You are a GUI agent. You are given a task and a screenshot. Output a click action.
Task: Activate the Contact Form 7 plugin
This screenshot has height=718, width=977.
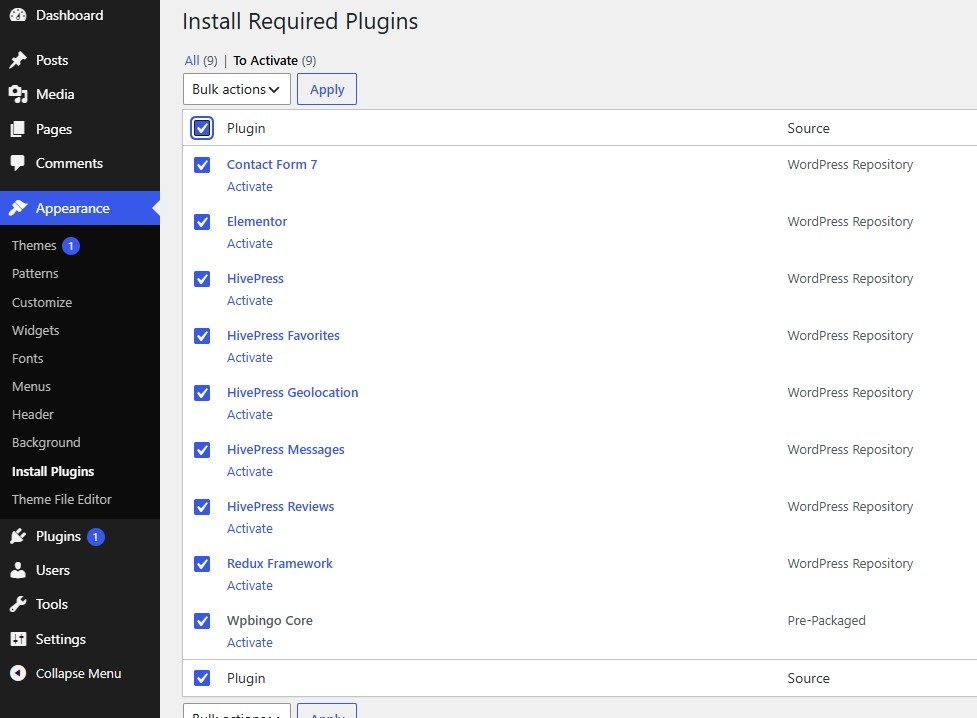(250, 186)
